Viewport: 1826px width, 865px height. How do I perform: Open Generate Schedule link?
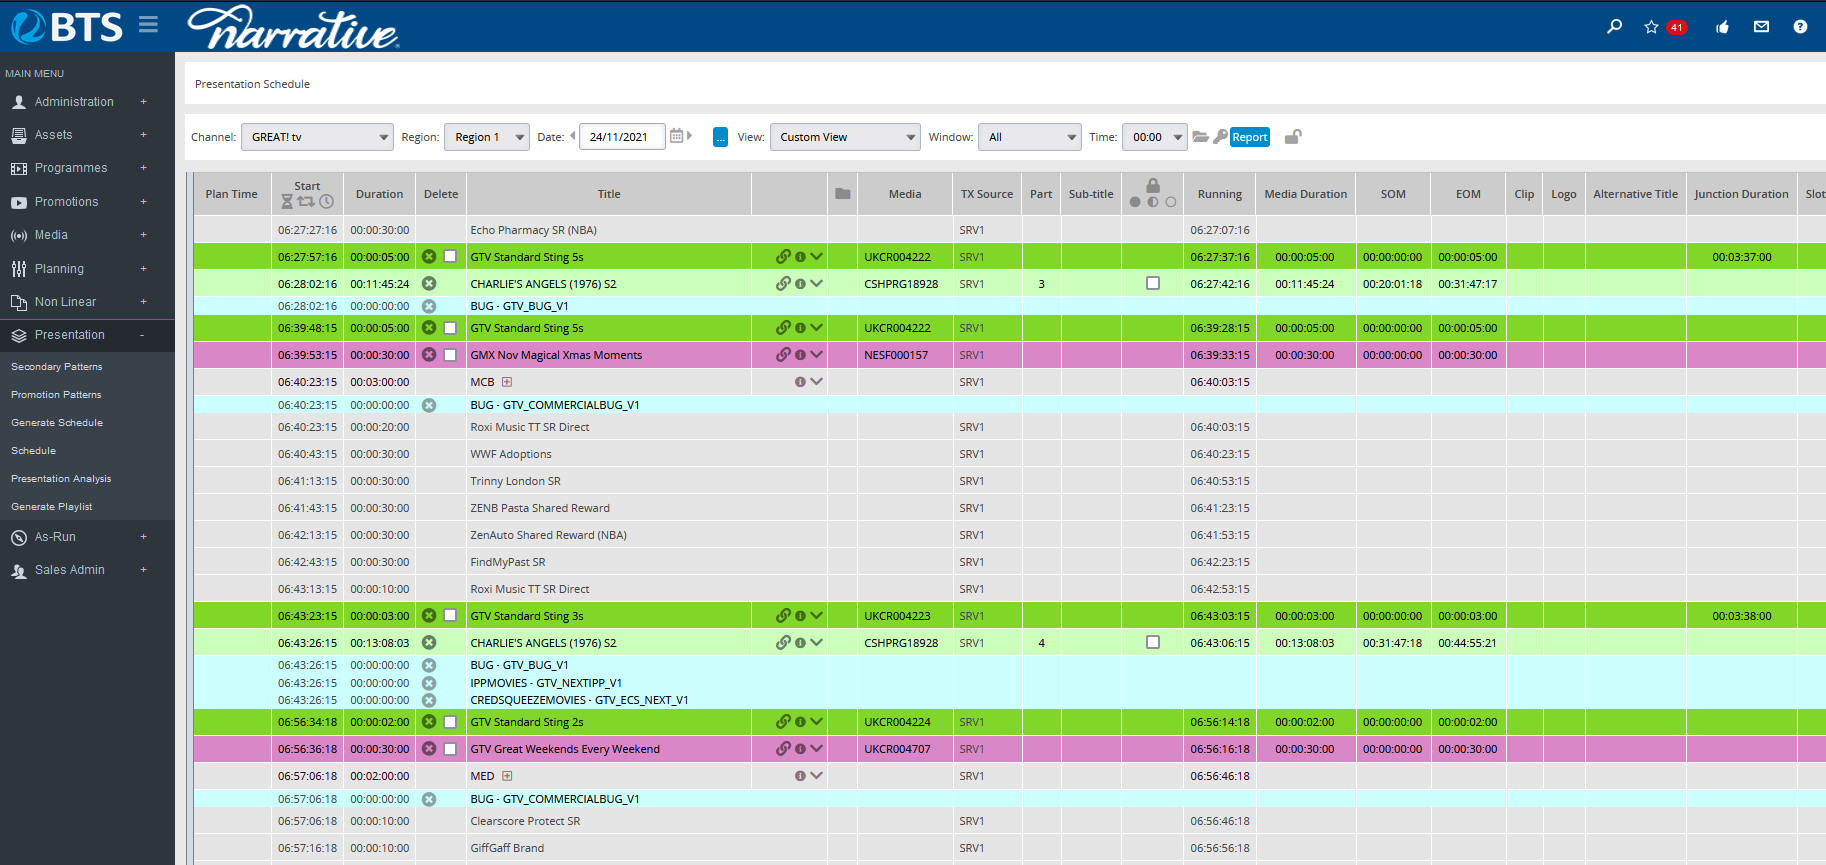57,423
